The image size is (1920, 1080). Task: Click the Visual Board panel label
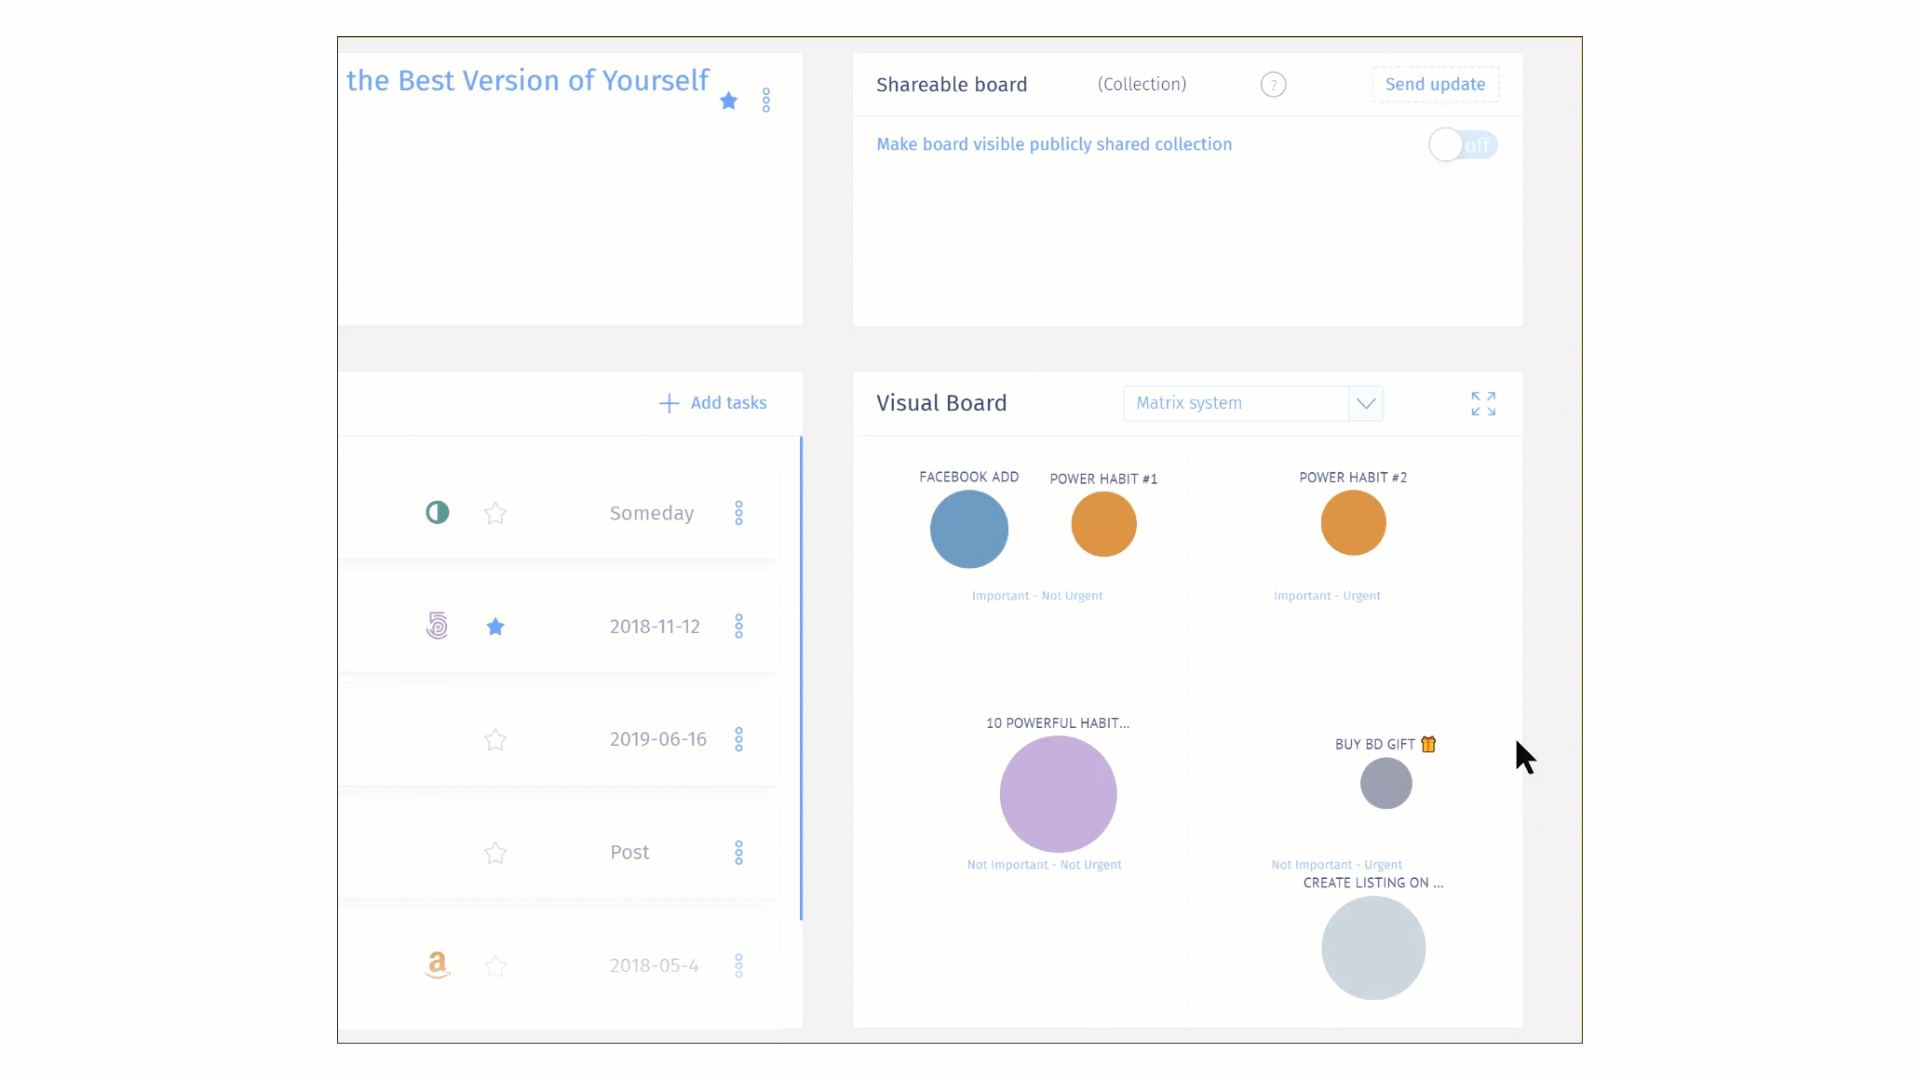coord(942,402)
